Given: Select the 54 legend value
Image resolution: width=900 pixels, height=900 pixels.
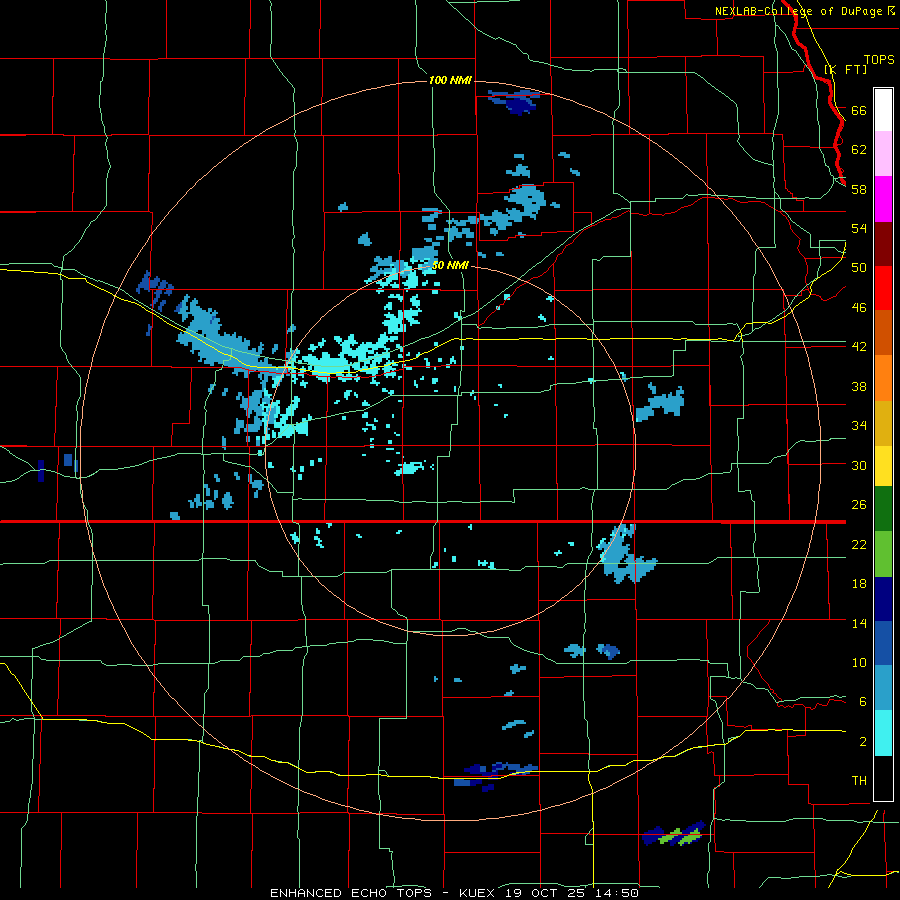Looking at the screenshot, I should (x=859, y=228).
